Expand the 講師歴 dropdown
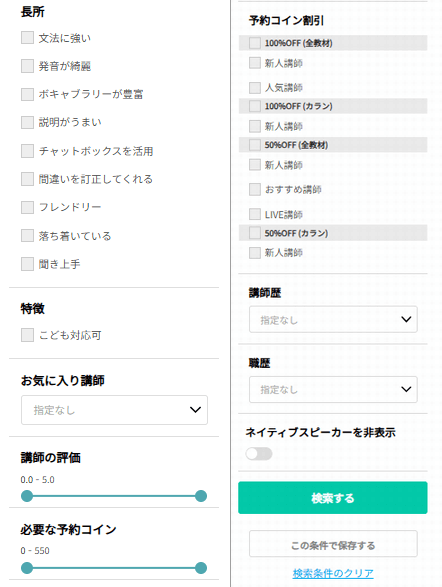The width and height of the screenshot is (442, 587). point(333,319)
